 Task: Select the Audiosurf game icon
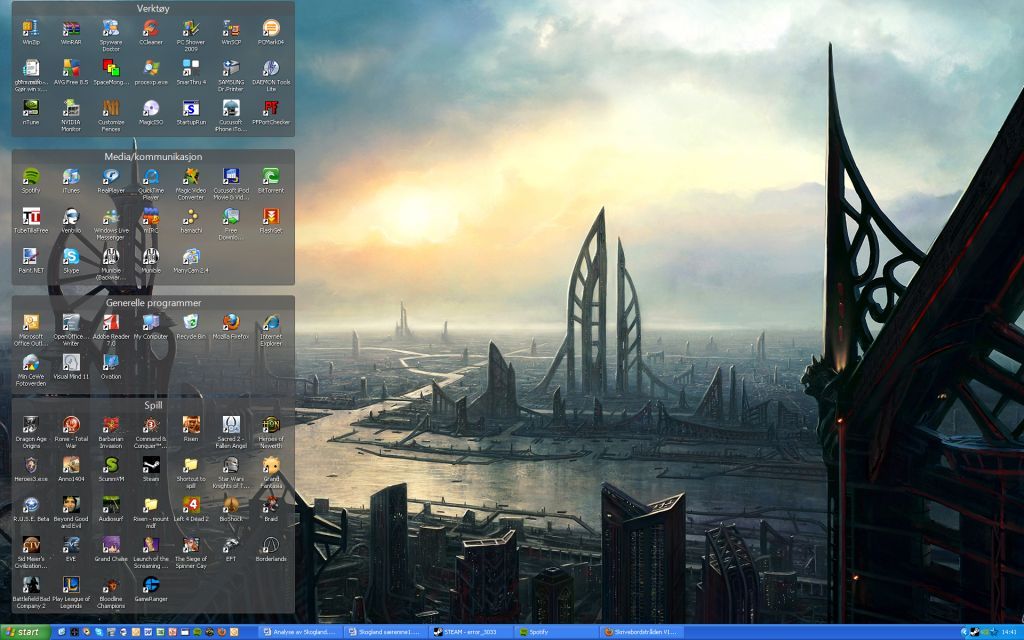[111, 509]
